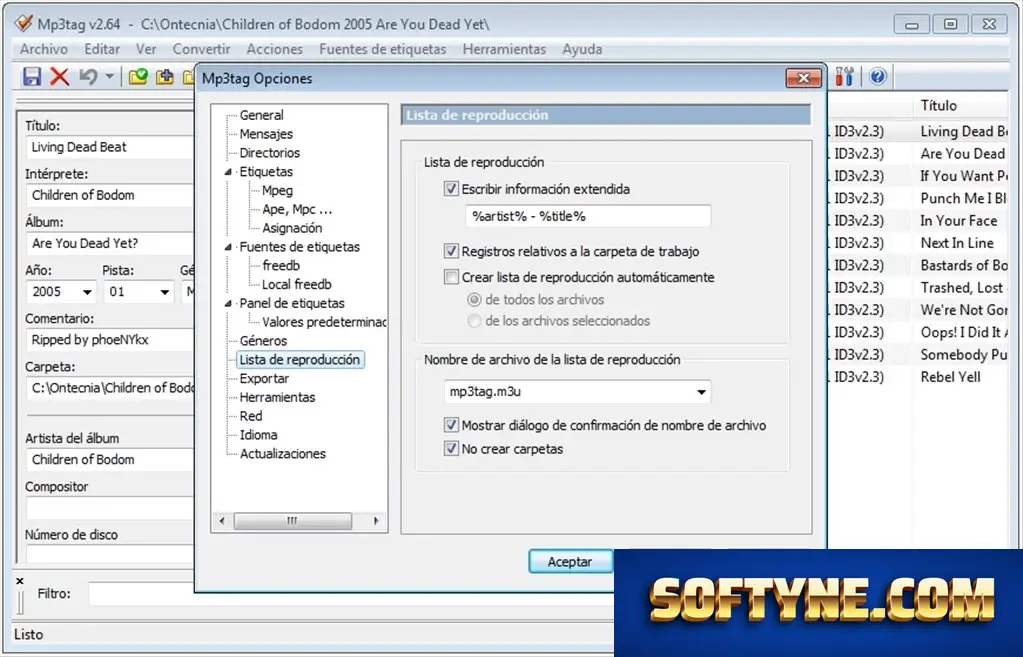The width and height of the screenshot is (1023, 657).
Task: Click the Aceptar button
Action: 570,562
